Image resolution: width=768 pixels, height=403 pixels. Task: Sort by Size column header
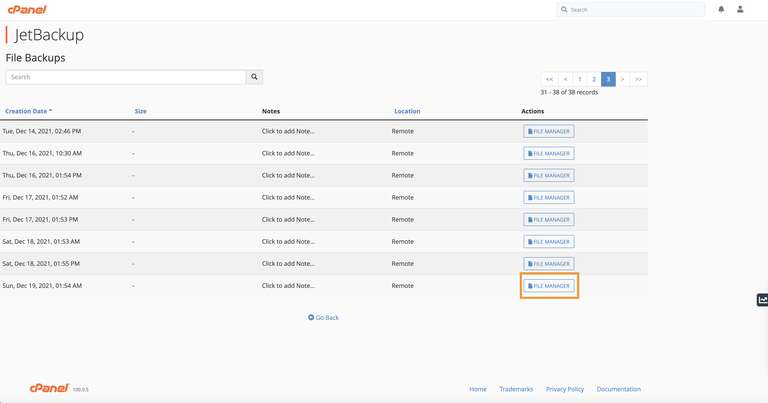(141, 111)
